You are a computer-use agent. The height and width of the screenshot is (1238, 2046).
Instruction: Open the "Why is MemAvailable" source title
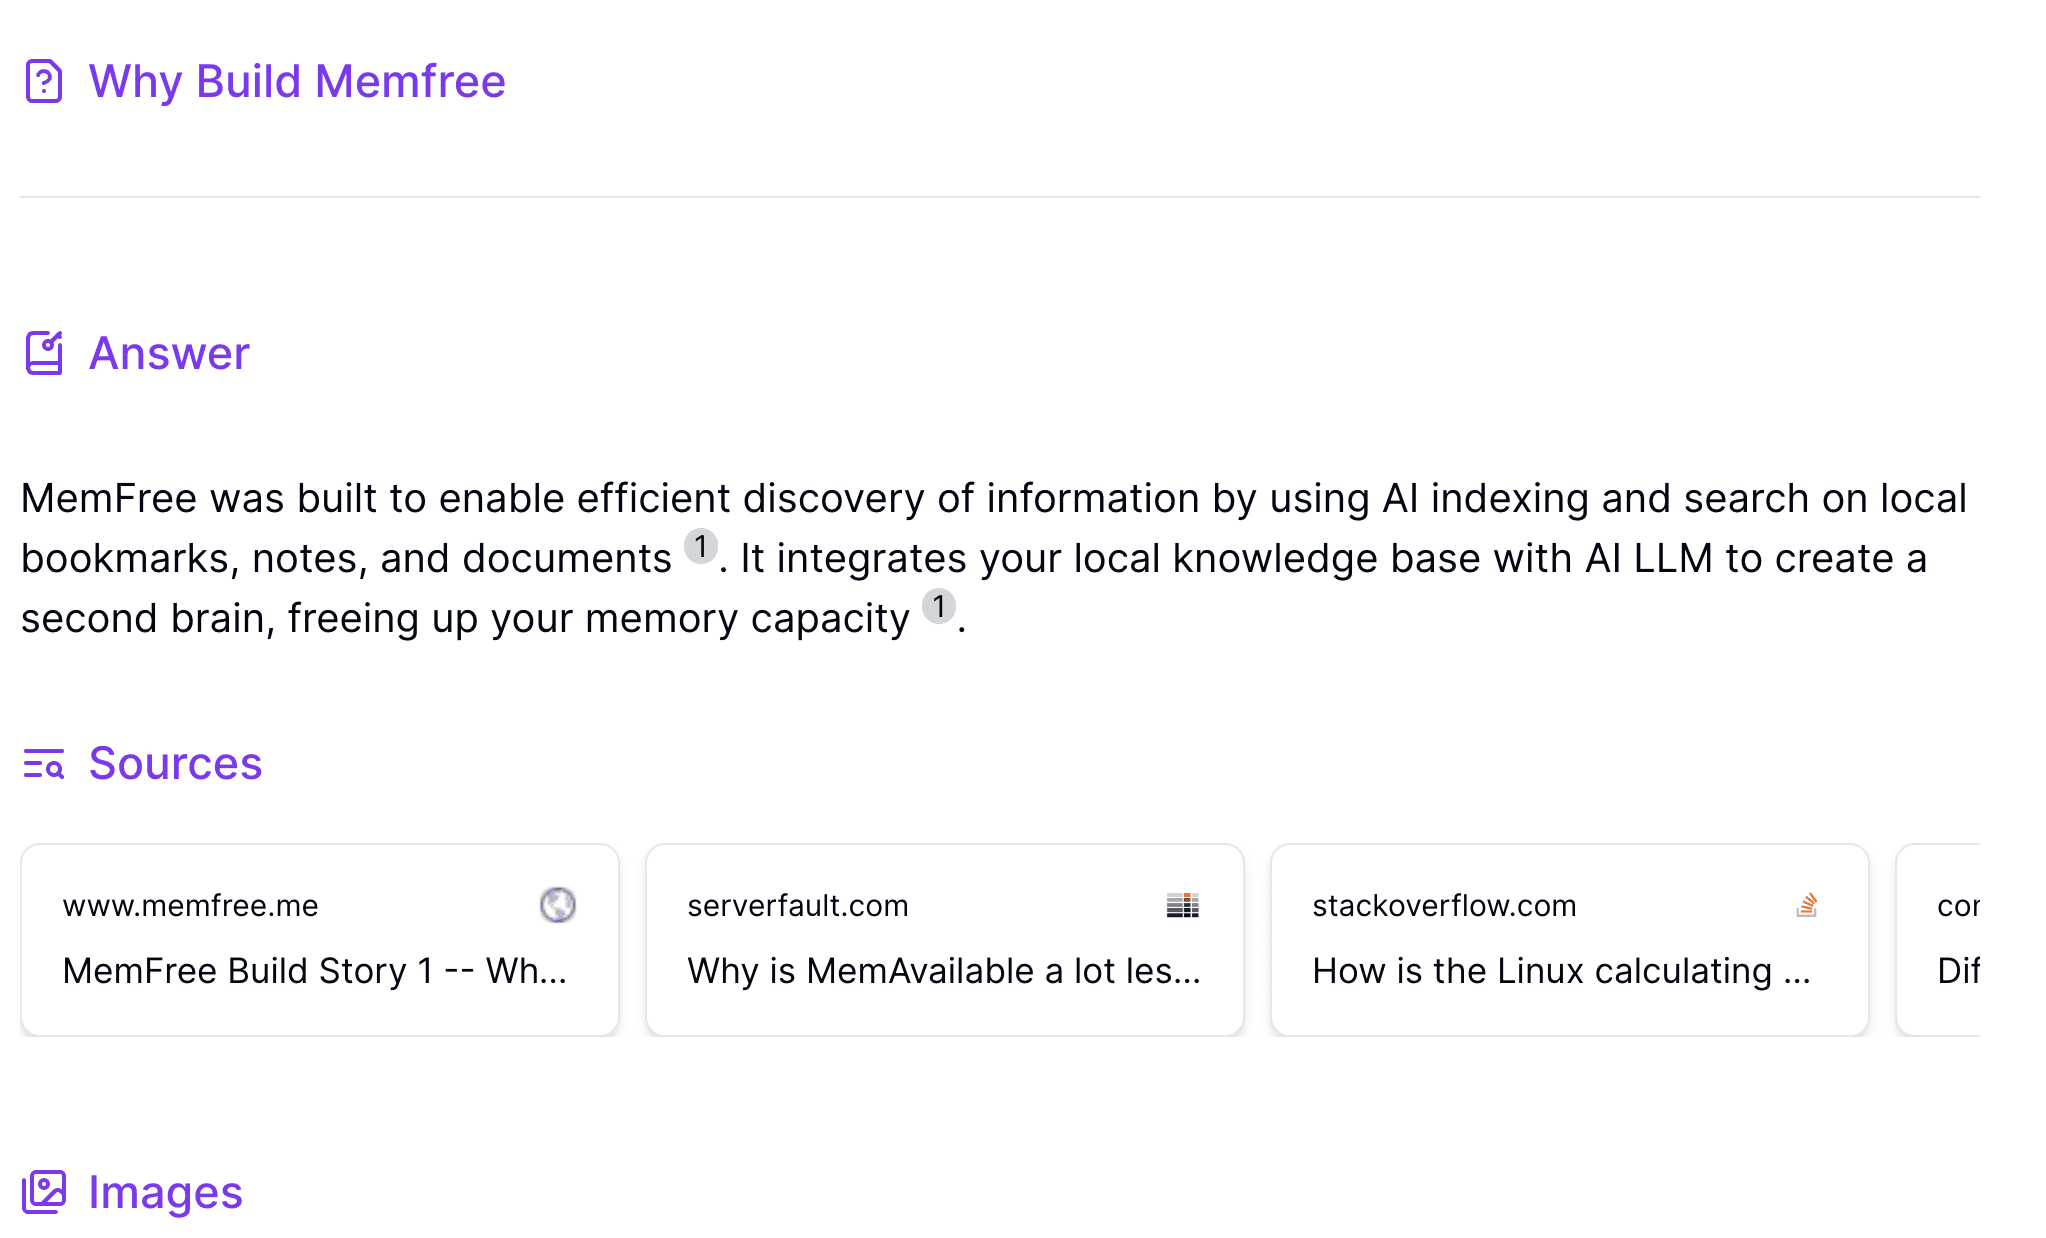click(943, 971)
